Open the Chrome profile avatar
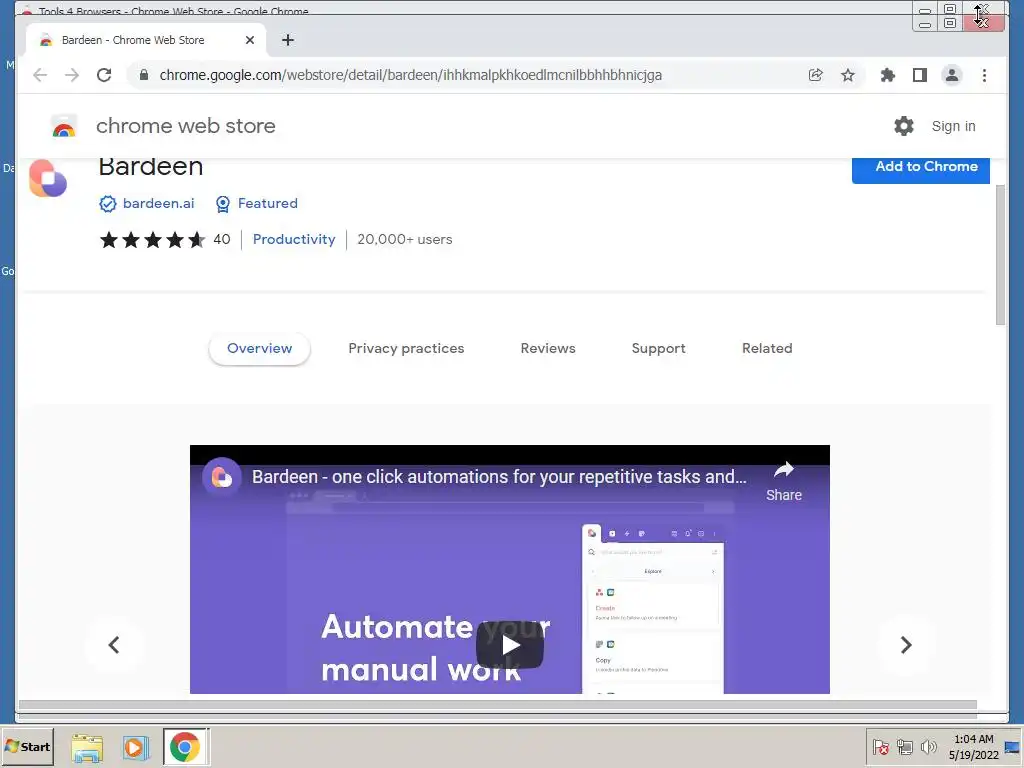1024x768 pixels. (952, 75)
